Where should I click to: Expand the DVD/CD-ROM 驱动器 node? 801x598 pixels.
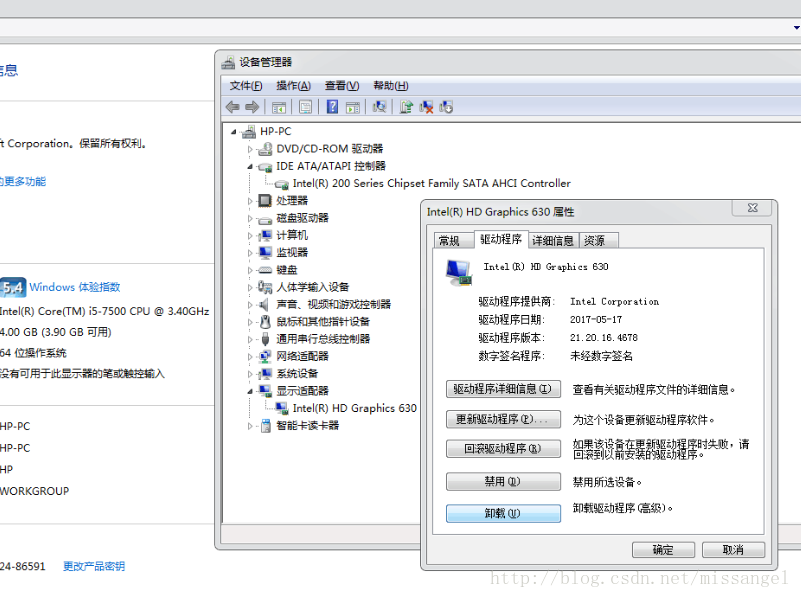(250, 150)
